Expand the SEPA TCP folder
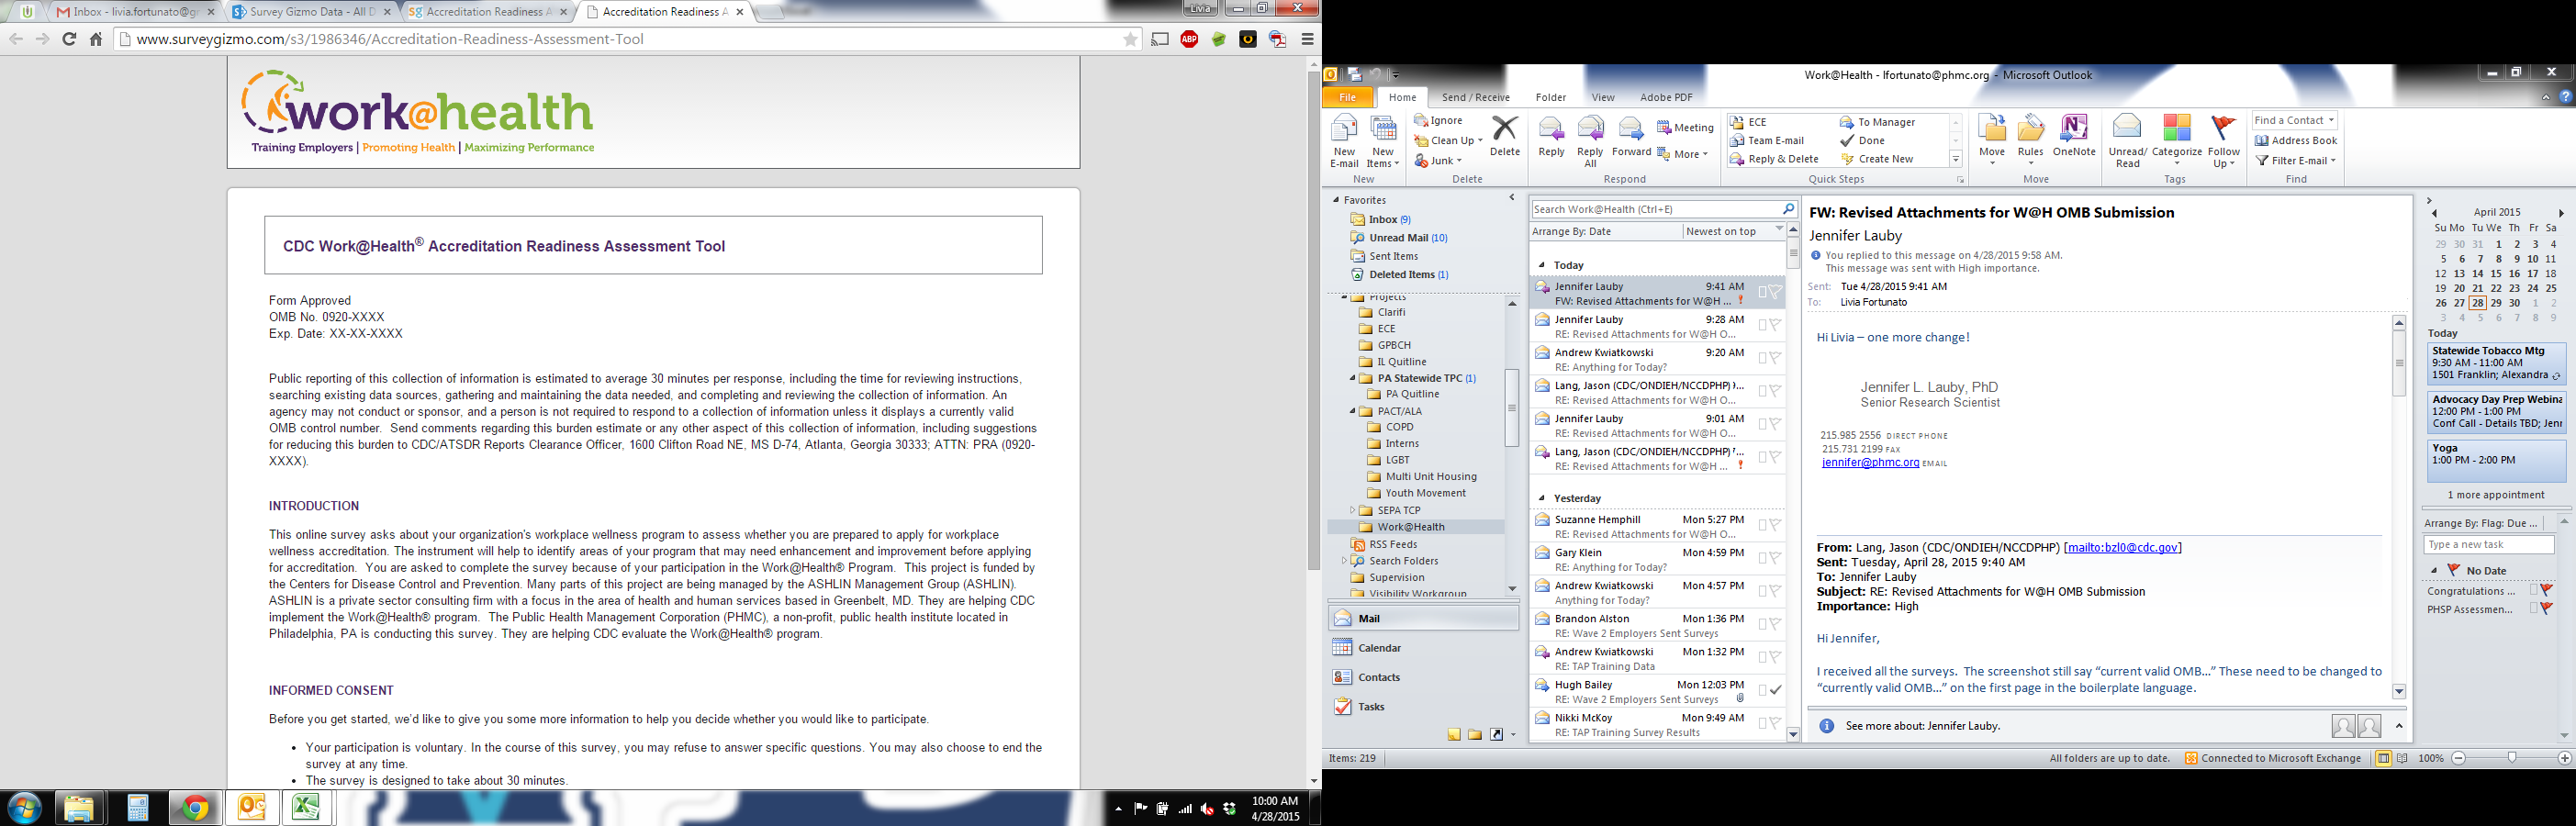This screenshot has width=2576, height=826. (x=1353, y=510)
